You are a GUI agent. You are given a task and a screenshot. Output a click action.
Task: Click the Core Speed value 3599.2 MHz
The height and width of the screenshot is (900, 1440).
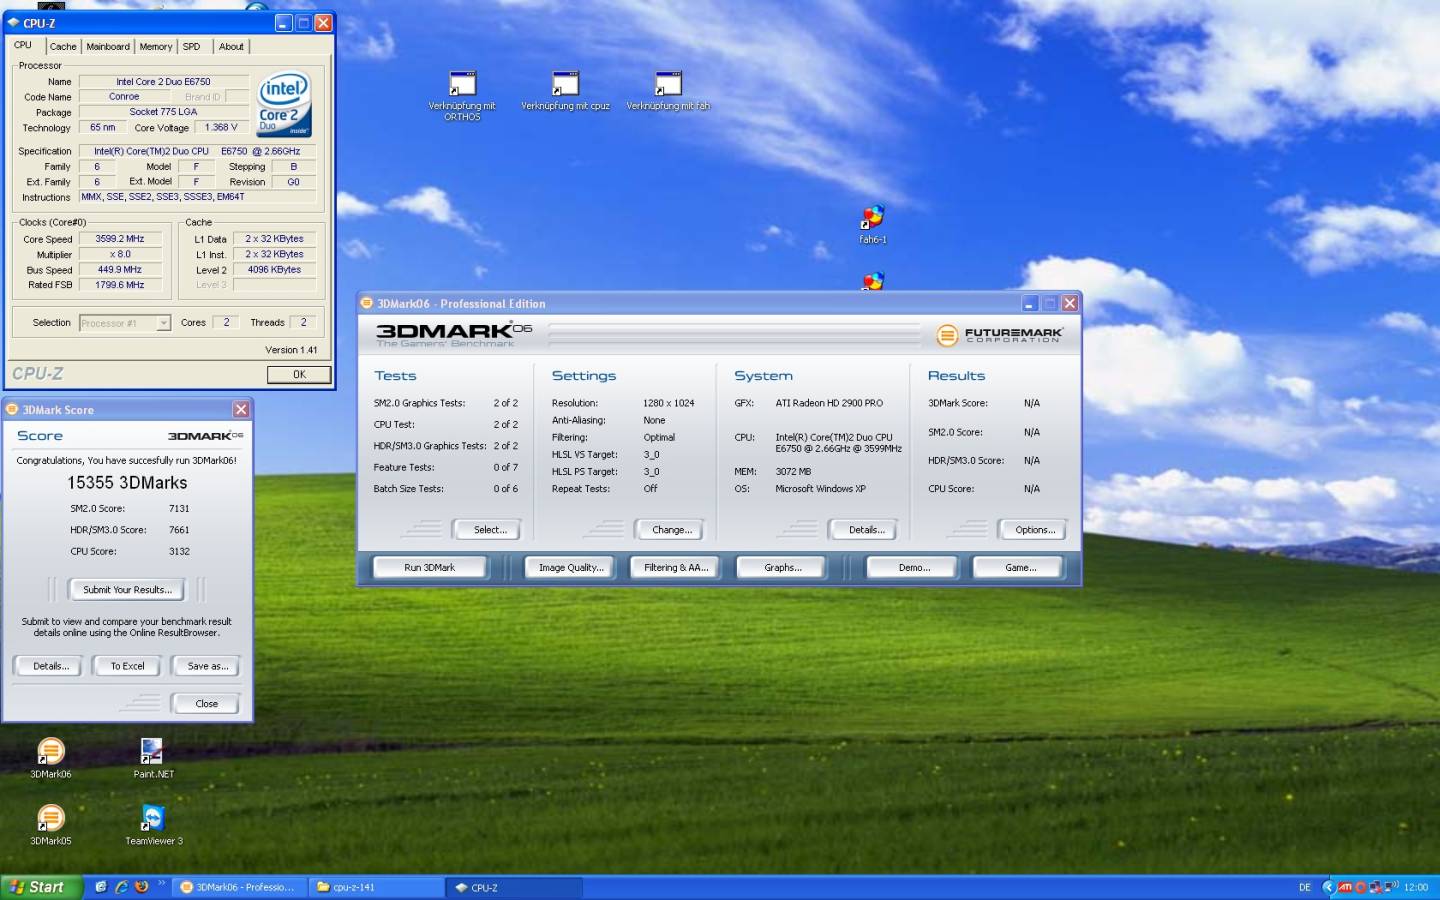(119, 239)
